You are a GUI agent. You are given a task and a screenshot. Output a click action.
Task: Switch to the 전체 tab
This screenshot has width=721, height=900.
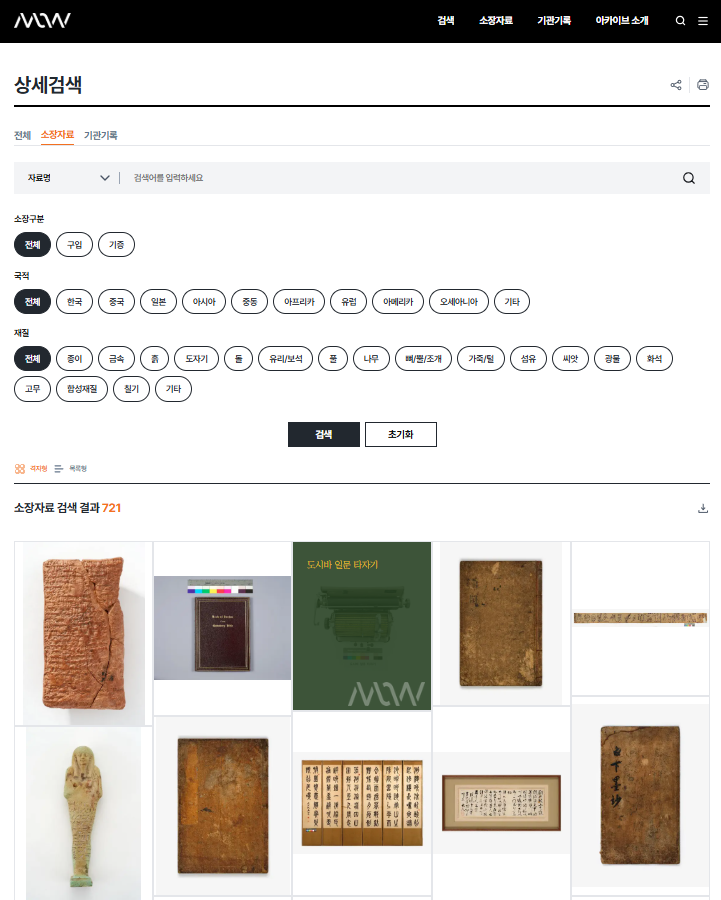pos(22,135)
